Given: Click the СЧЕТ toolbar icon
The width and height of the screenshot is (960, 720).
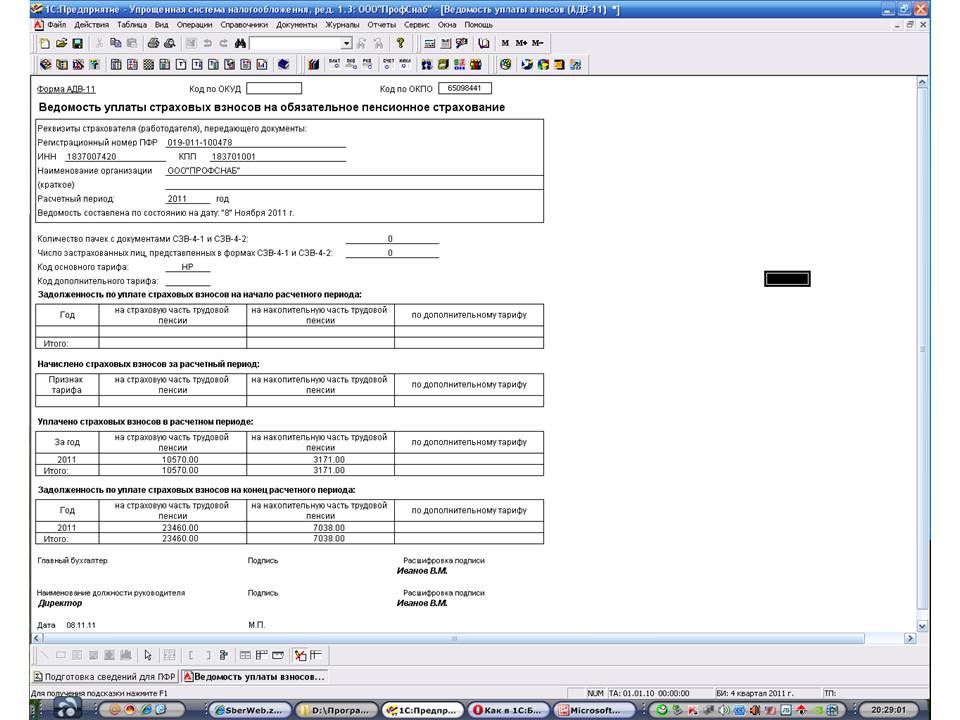Looking at the screenshot, I should coord(388,64).
